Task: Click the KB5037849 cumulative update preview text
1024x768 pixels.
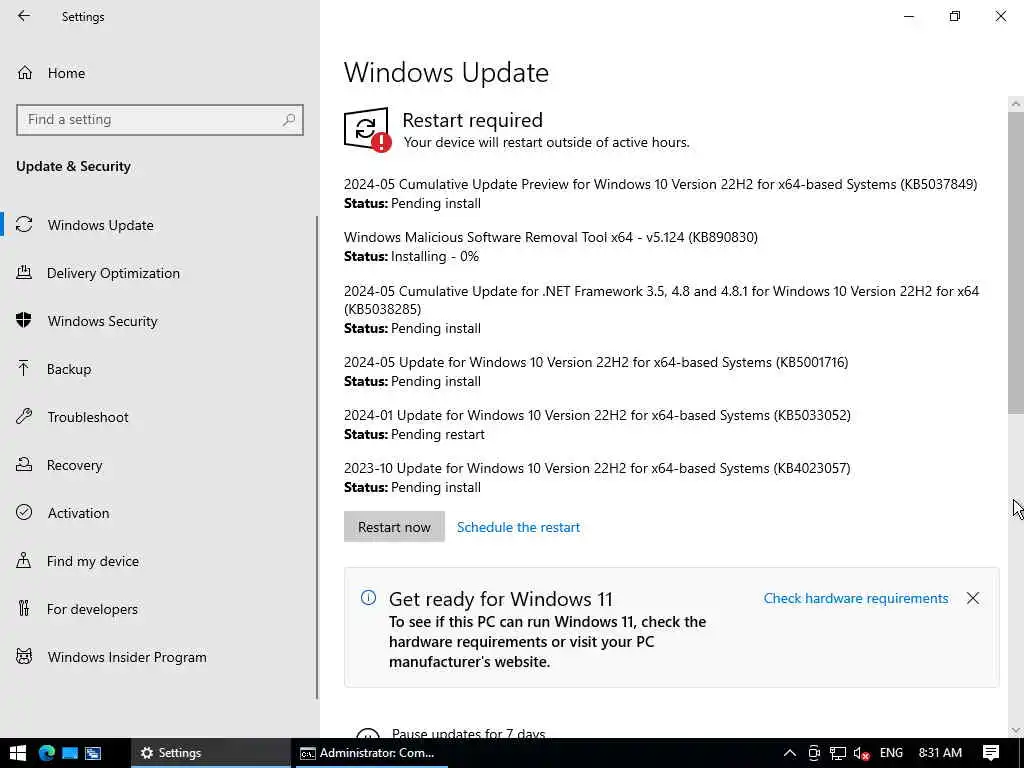Action: [x=660, y=184]
